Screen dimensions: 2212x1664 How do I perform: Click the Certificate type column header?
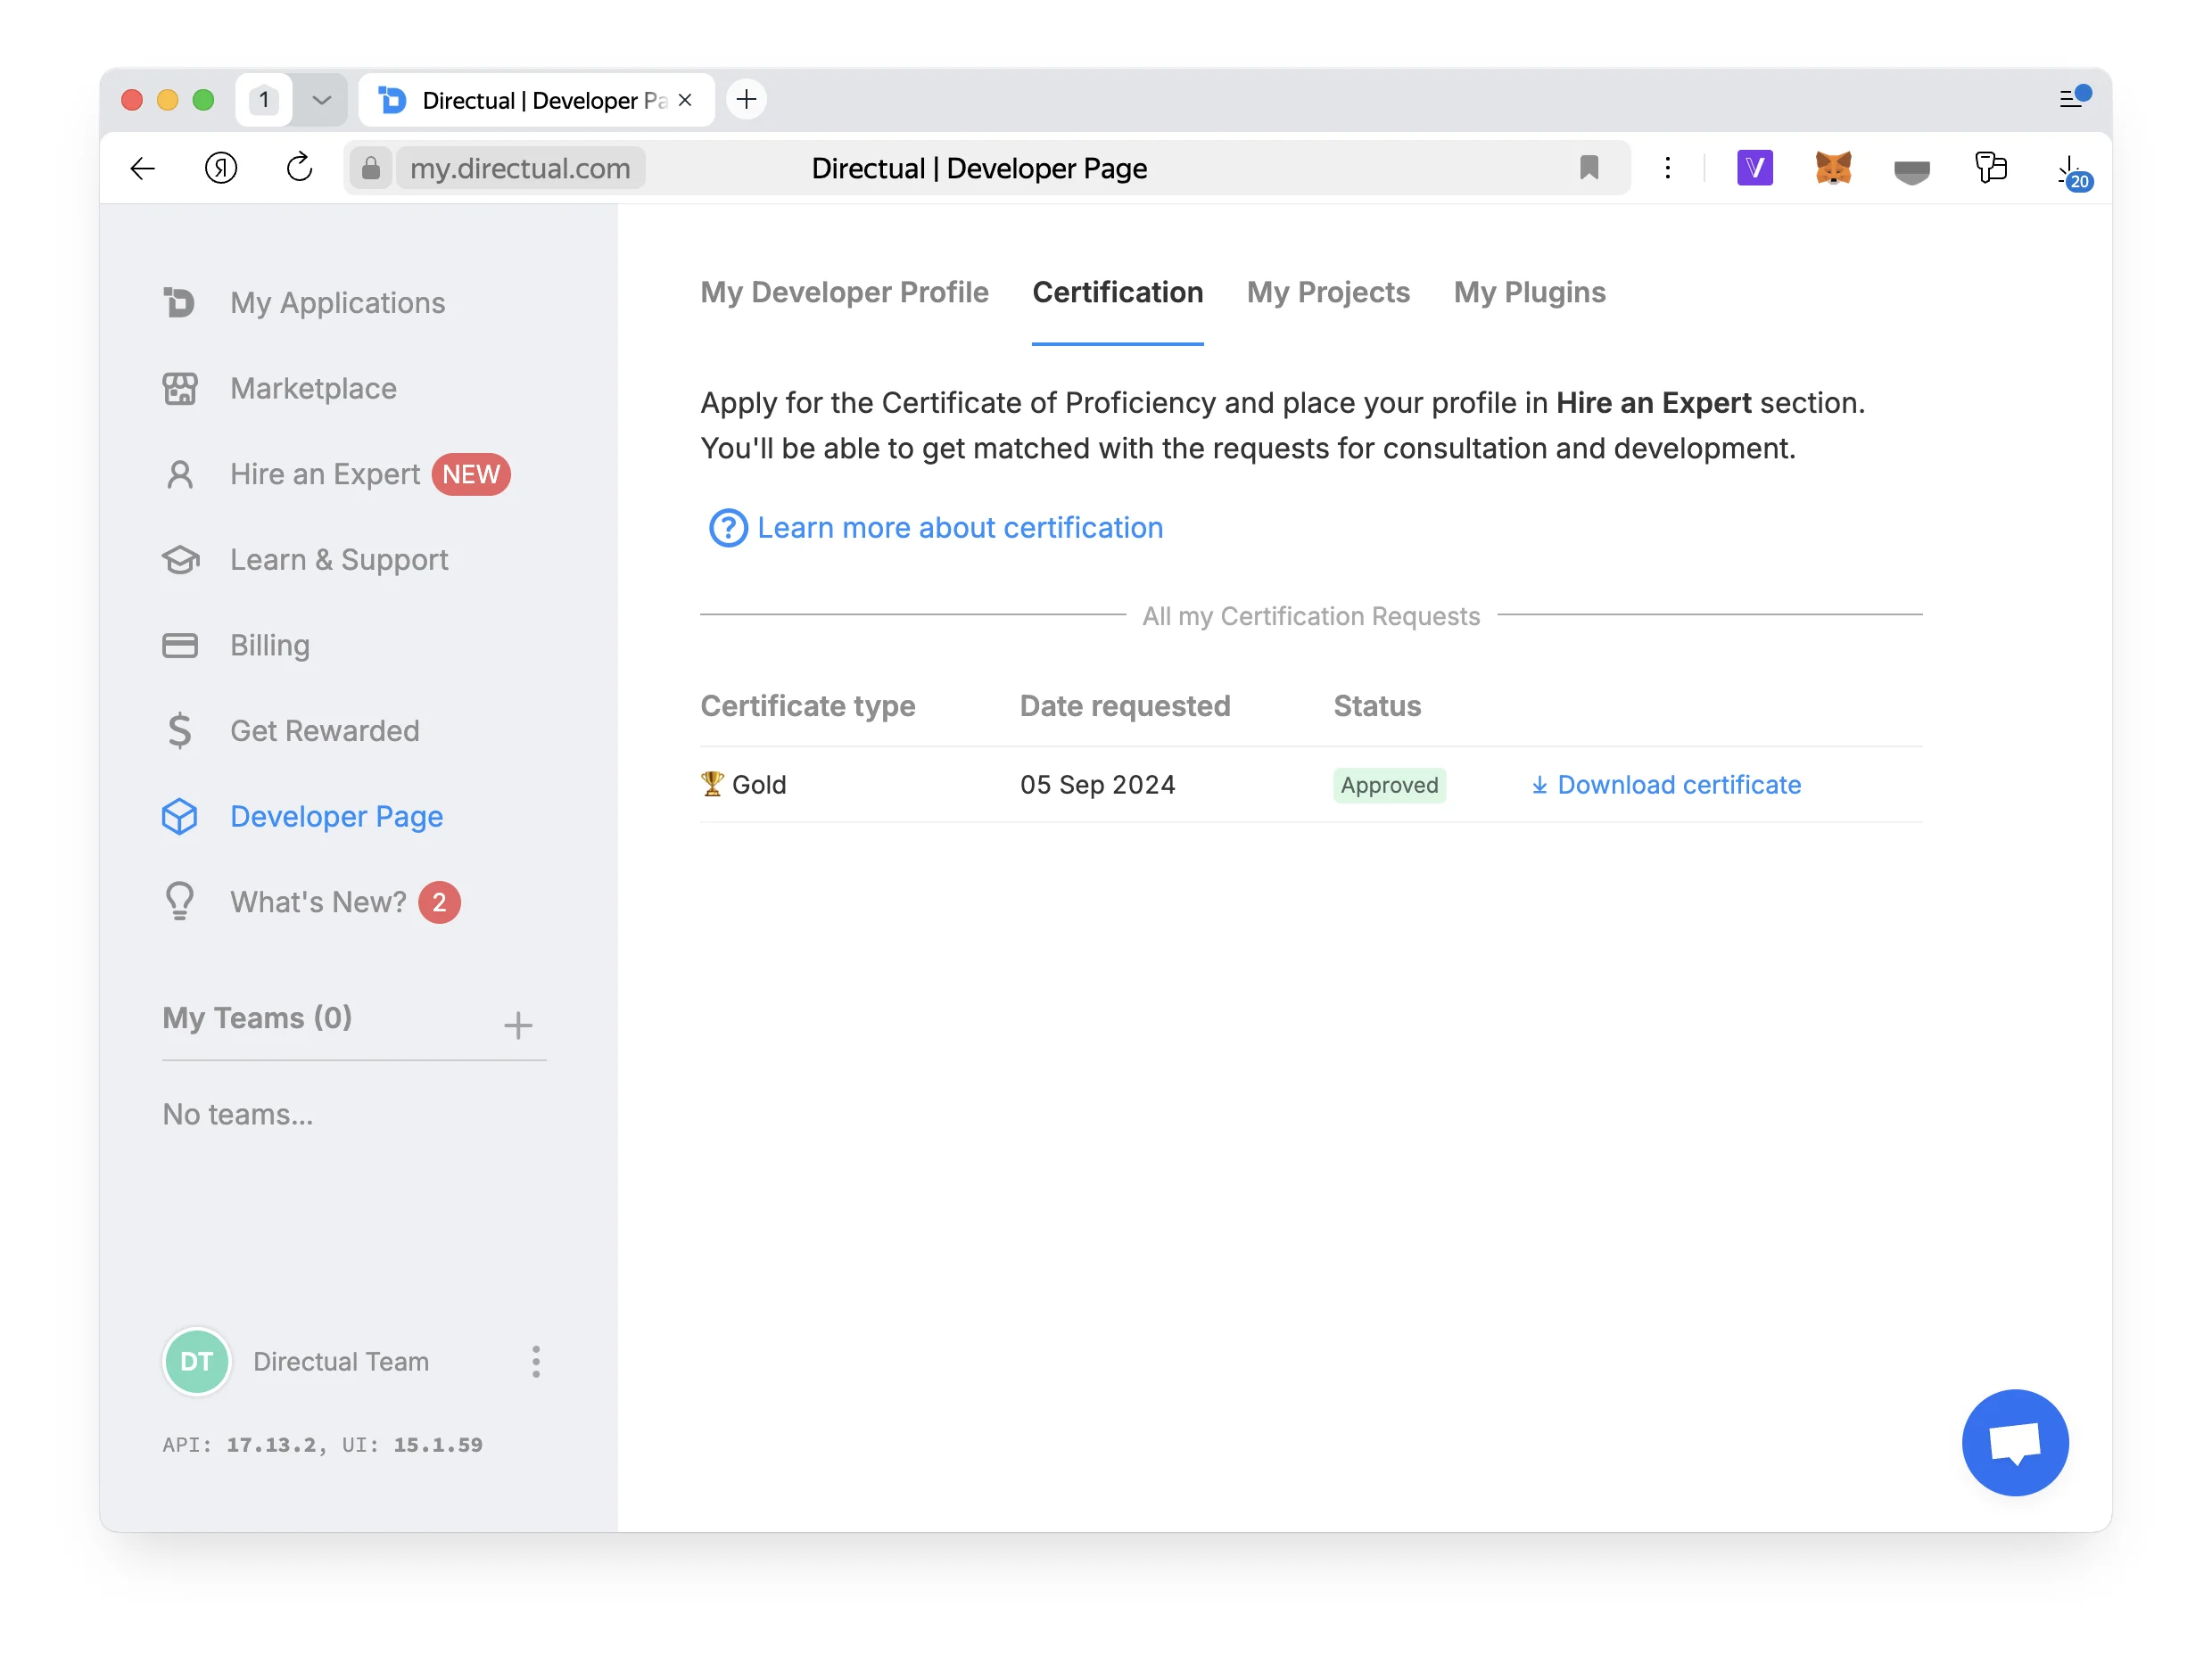click(807, 705)
